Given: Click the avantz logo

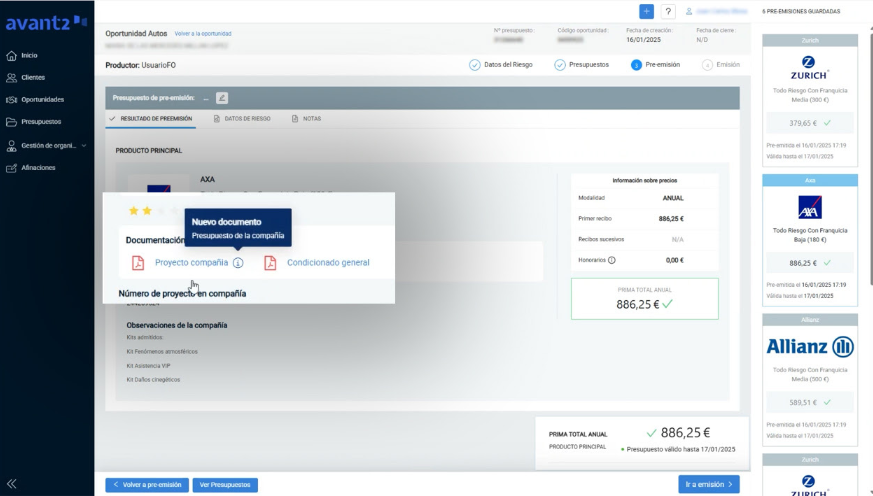Looking at the screenshot, I should click(x=46, y=23).
